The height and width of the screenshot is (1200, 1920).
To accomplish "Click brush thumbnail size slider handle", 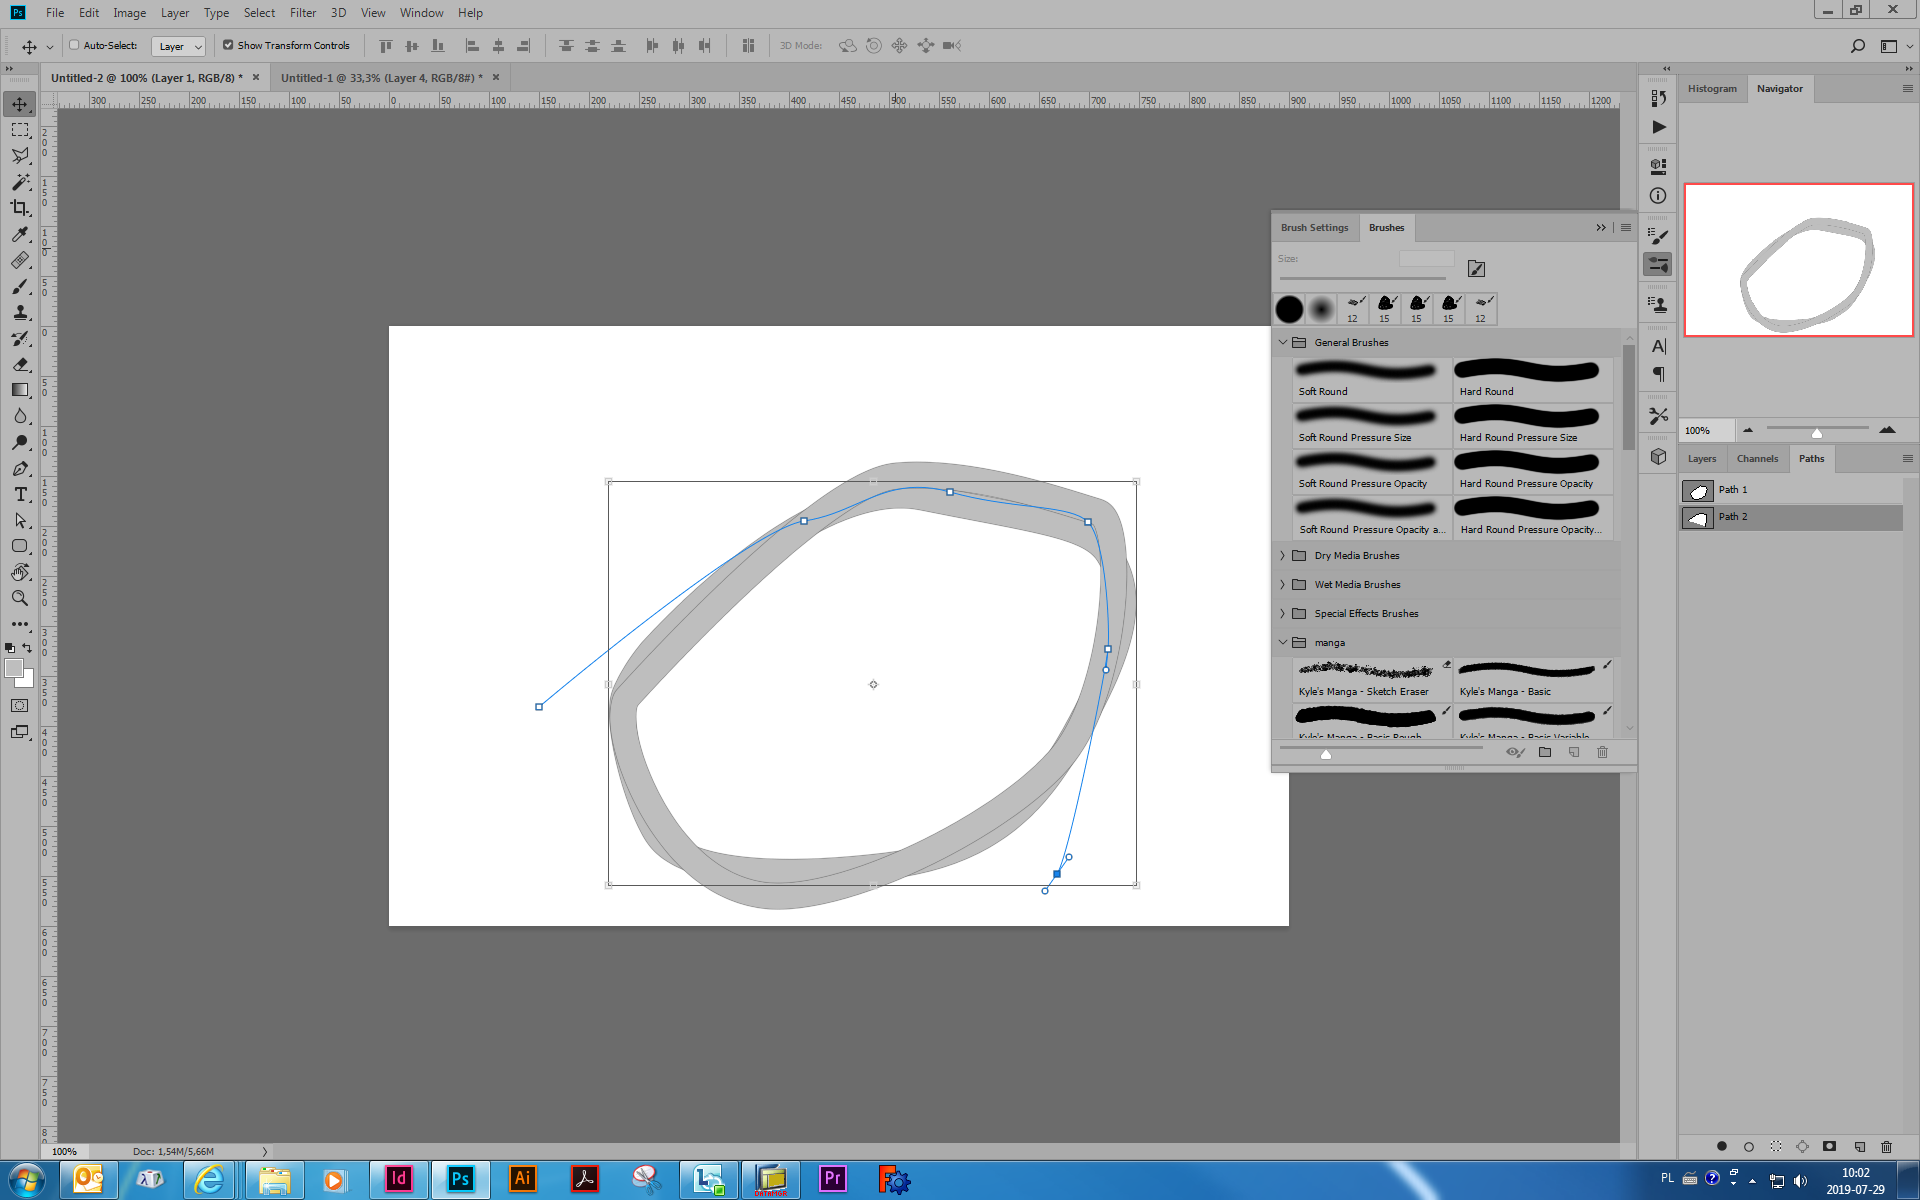I will [x=1326, y=755].
